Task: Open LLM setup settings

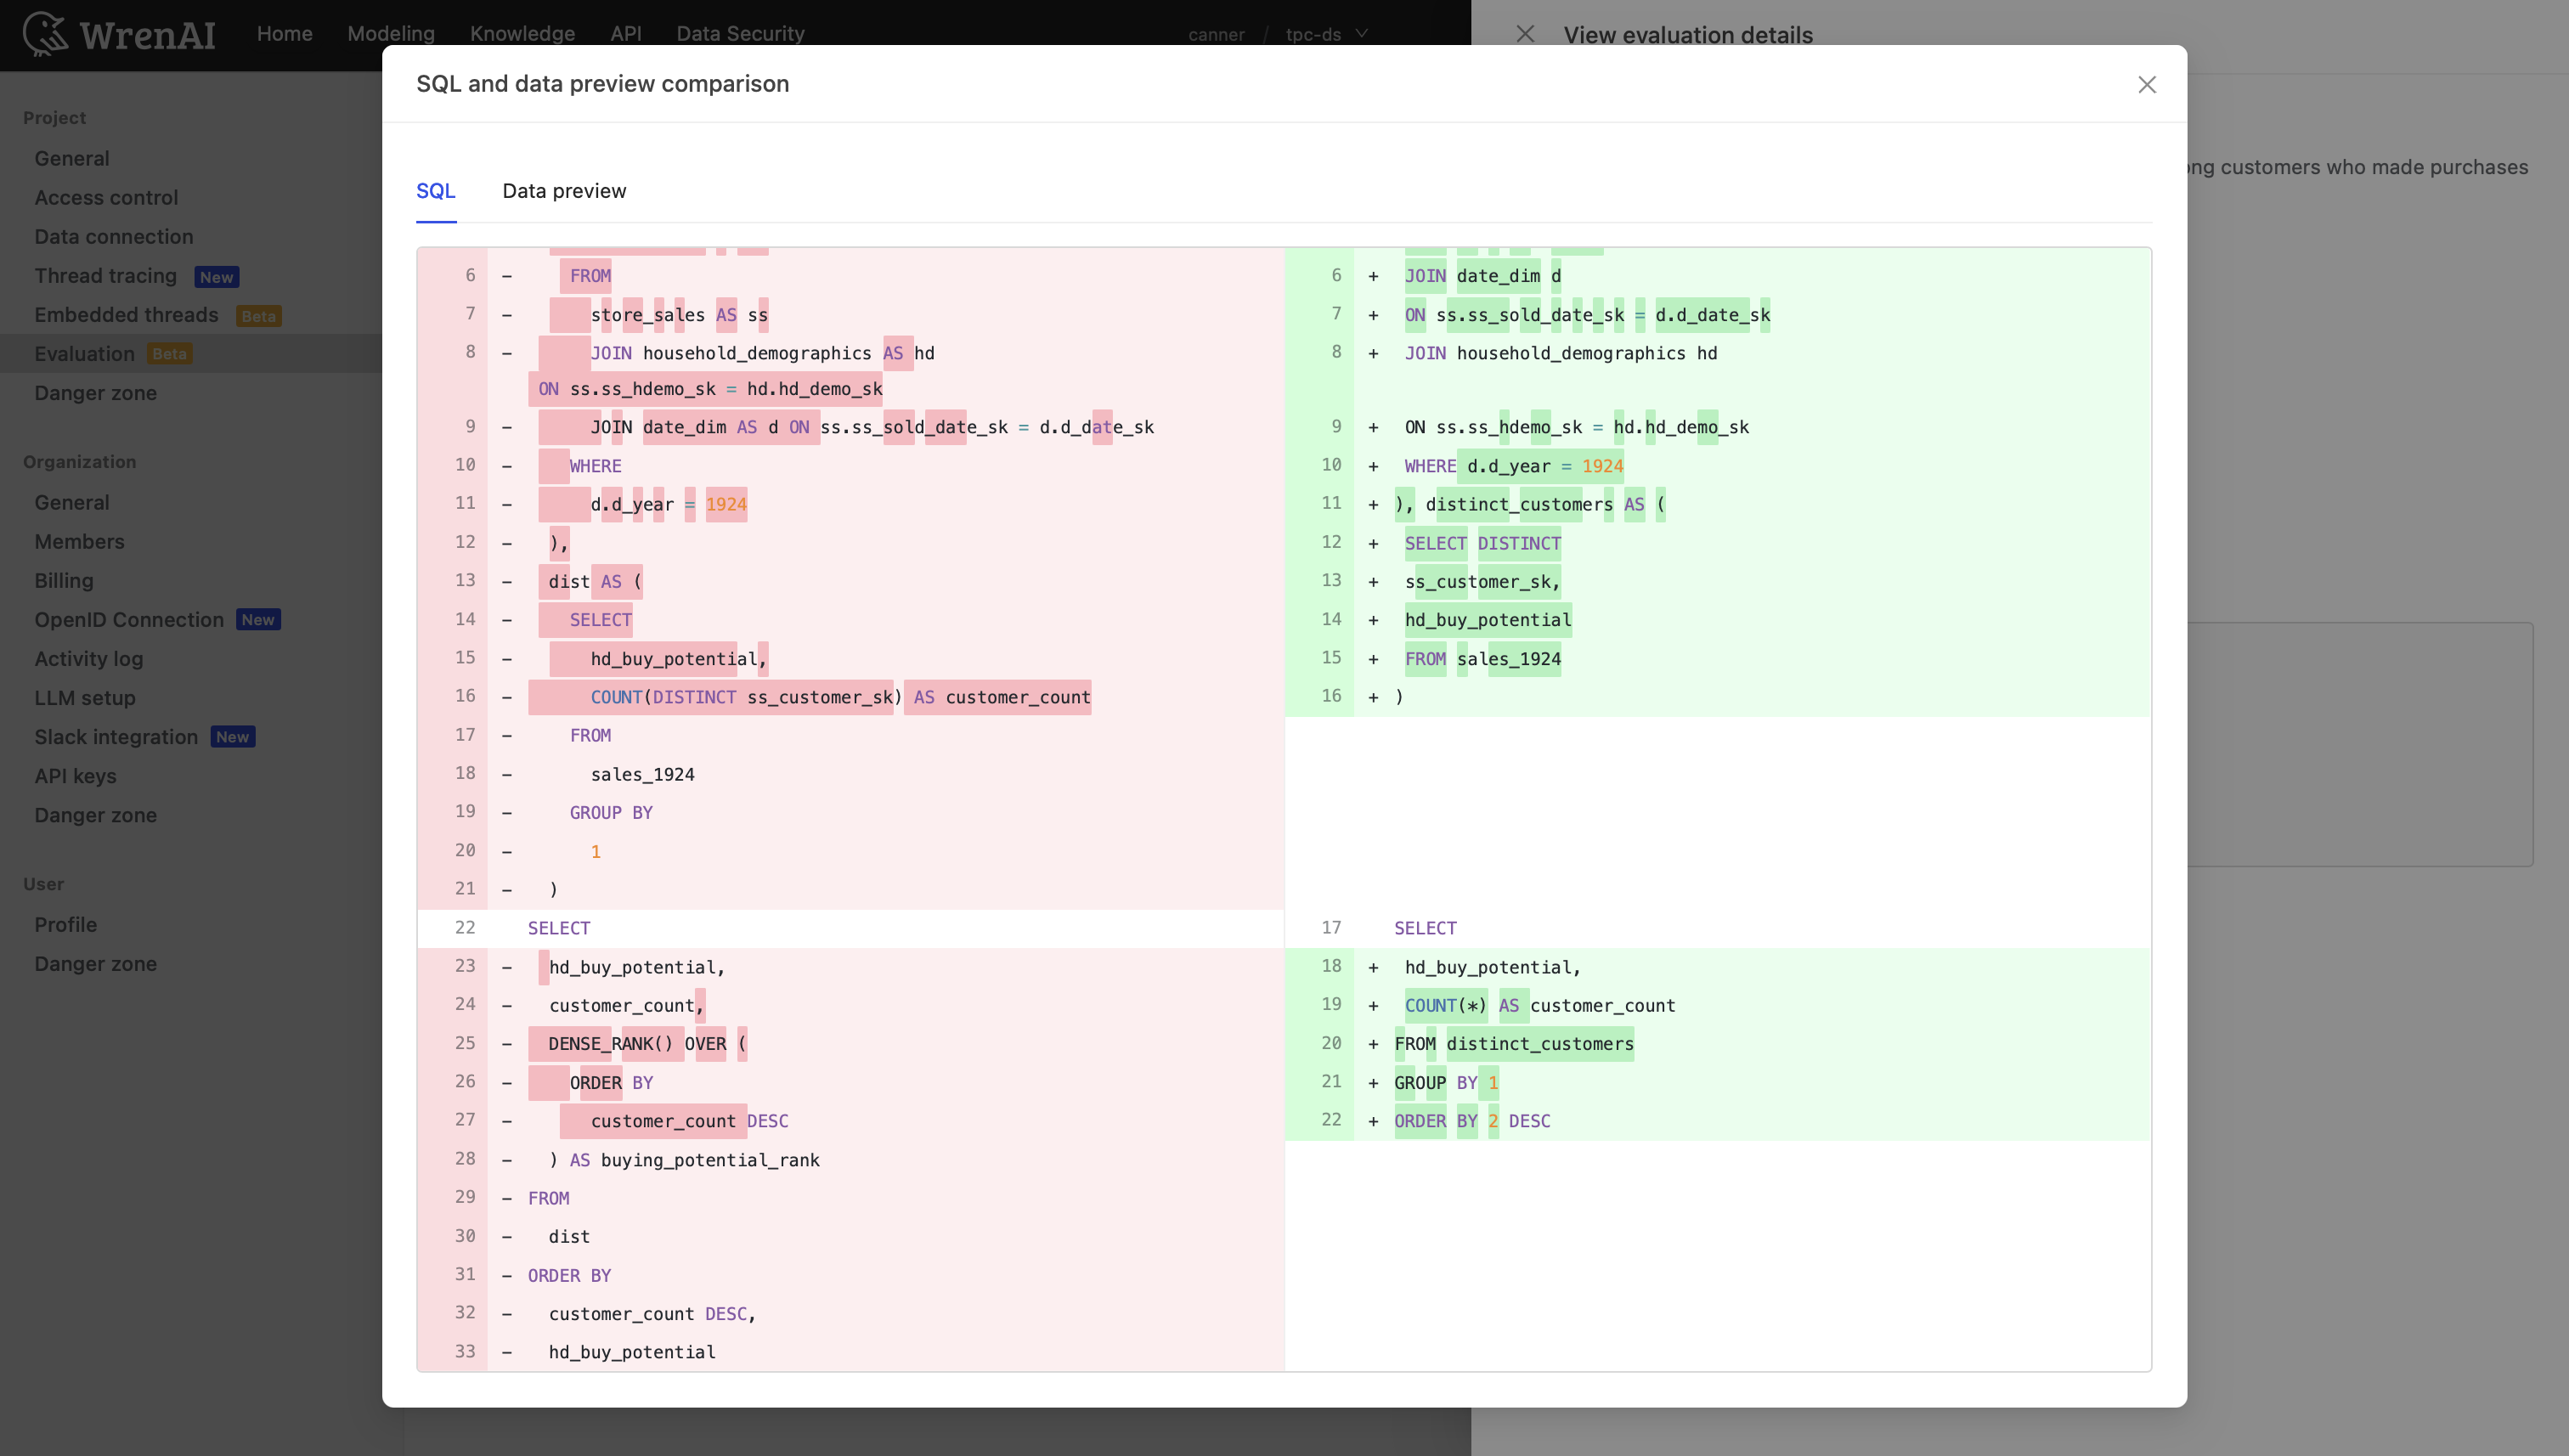Action: (85, 697)
